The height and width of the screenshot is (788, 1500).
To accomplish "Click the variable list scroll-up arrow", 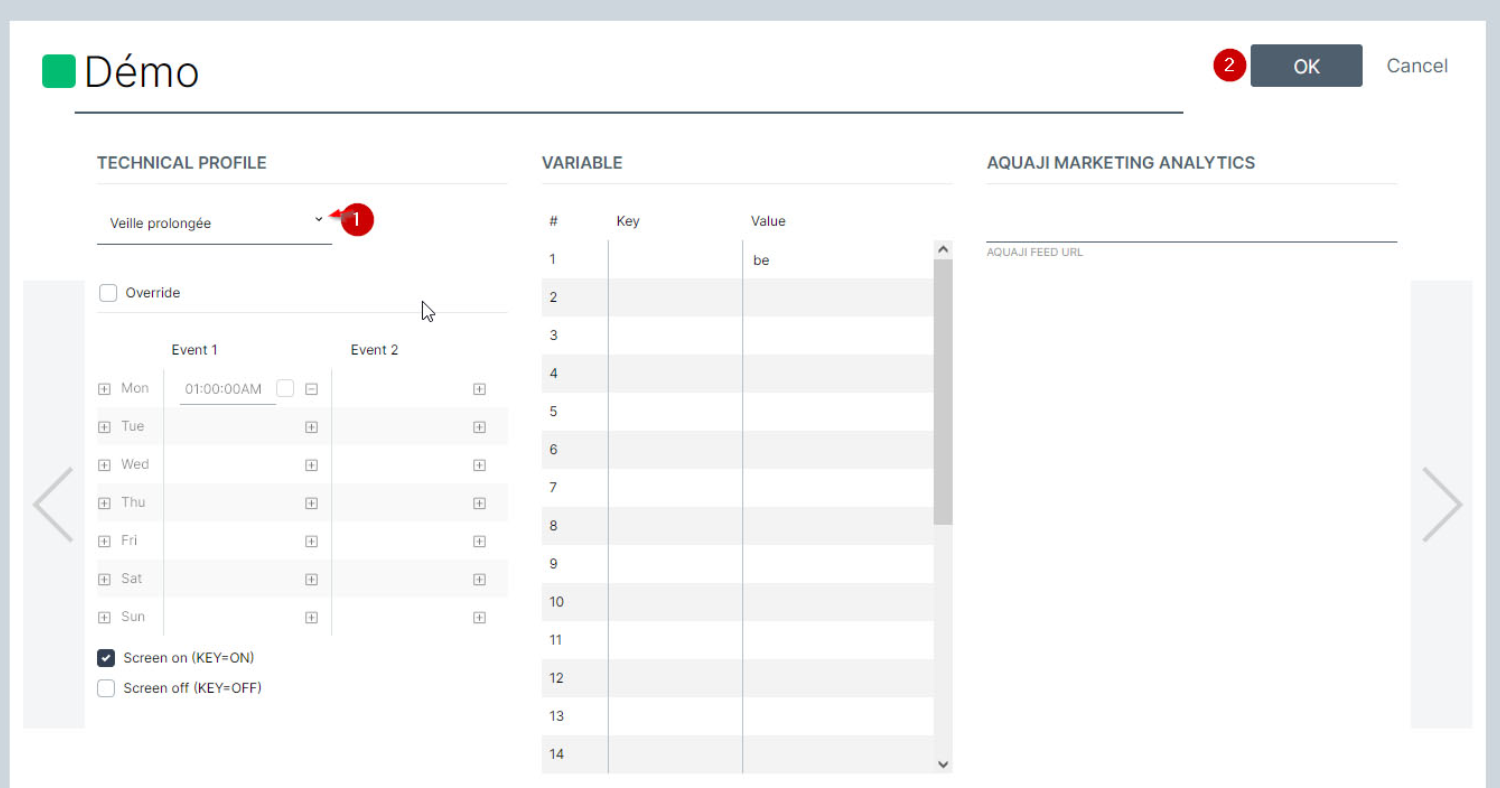I will point(942,249).
